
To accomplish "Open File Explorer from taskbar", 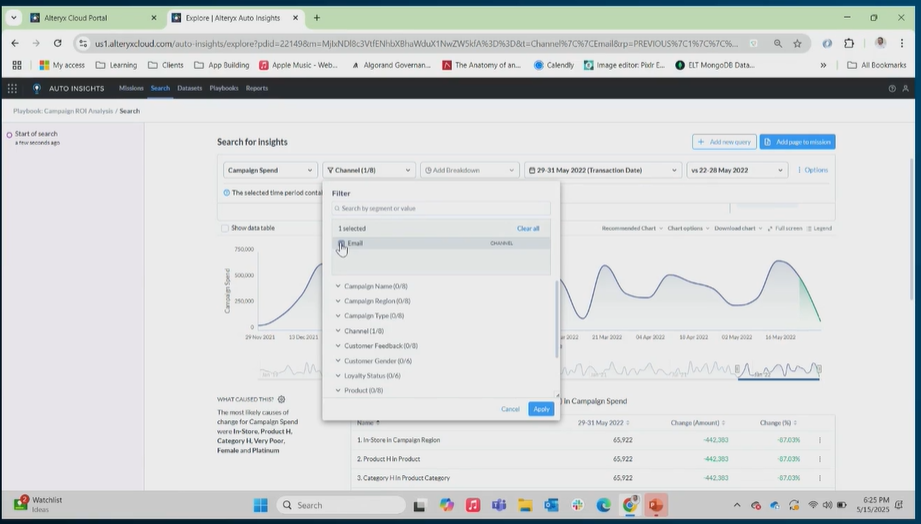I will click(x=525, y=505).
